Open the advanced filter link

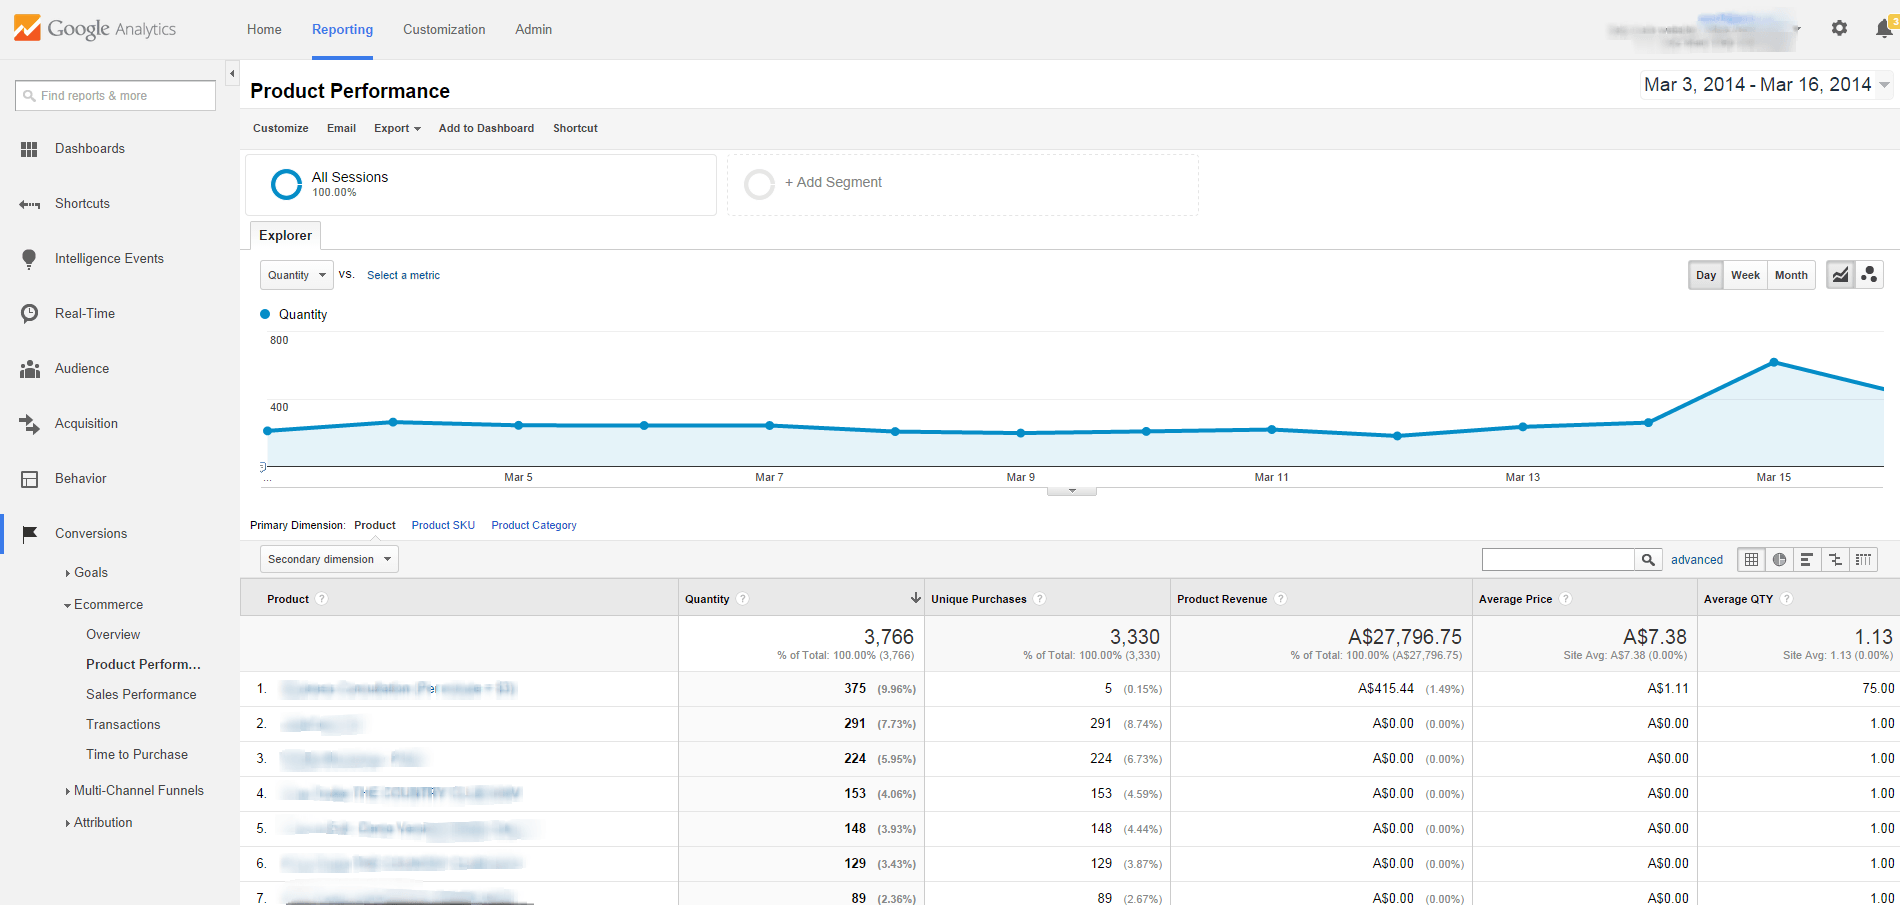tap(1696, 559)
